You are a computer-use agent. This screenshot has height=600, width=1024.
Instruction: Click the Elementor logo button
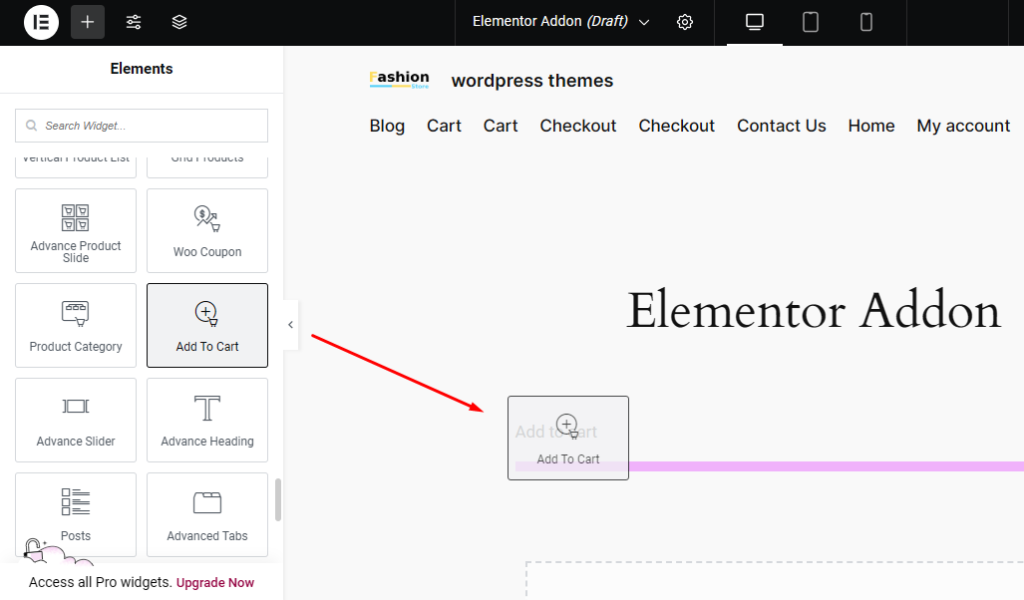41,22
